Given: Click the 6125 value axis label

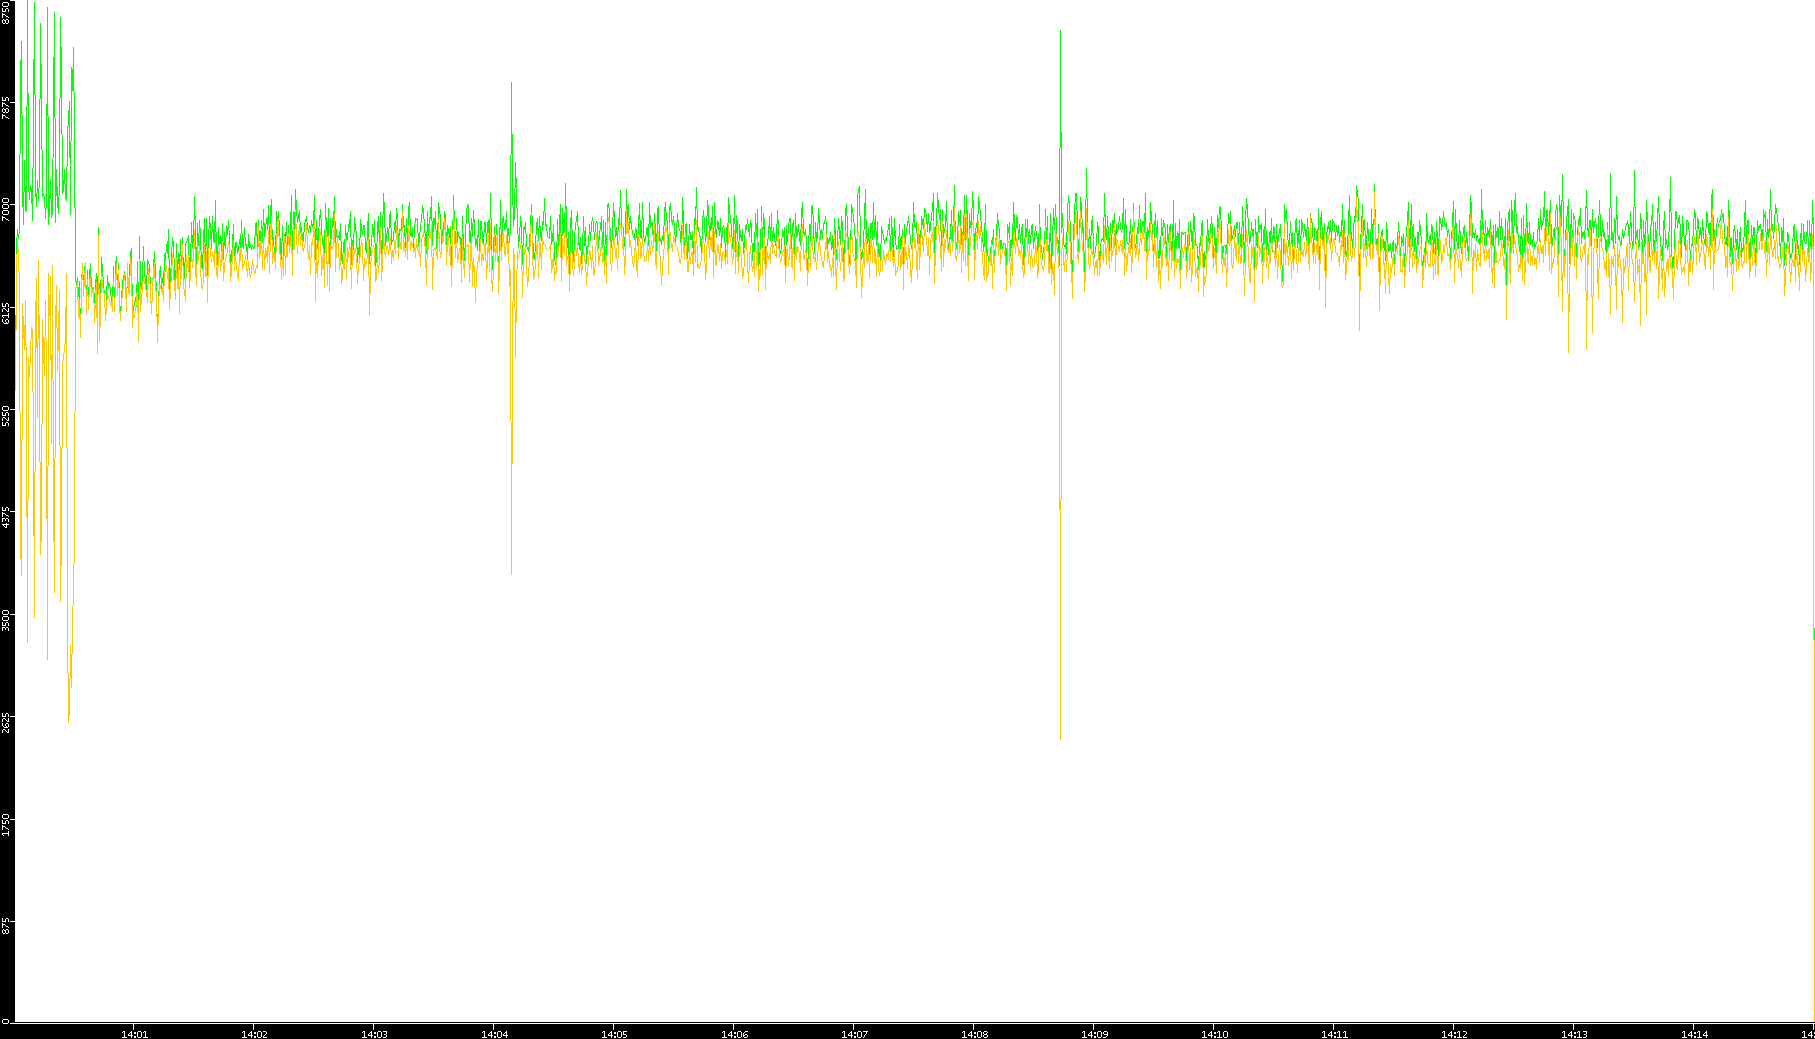Looking at the screenshot, I should pos(6,311).
